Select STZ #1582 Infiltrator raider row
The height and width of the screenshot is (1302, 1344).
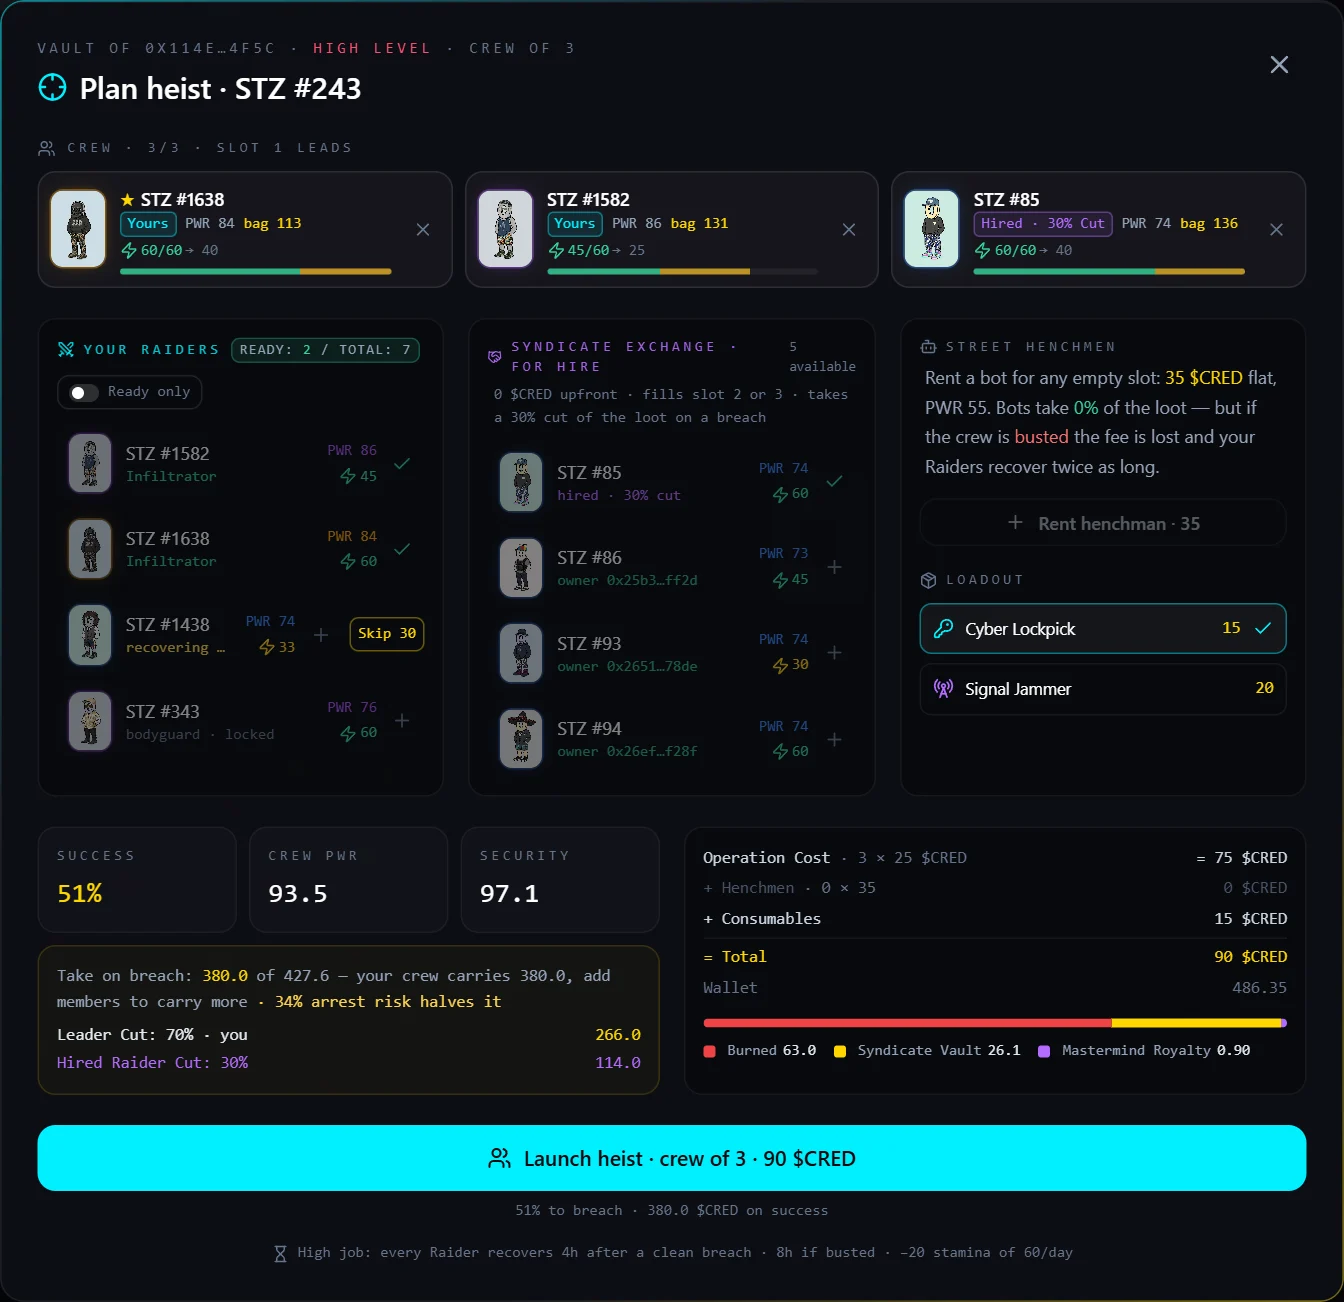[240, 464]
